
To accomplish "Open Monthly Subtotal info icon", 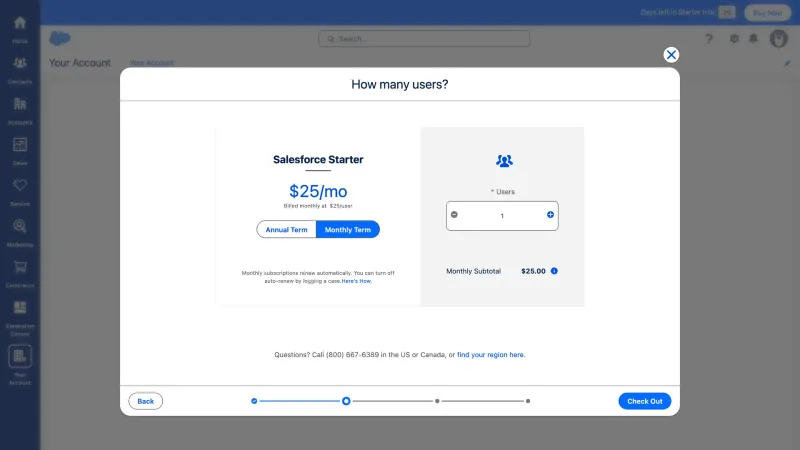I will [x=554, y=271].
